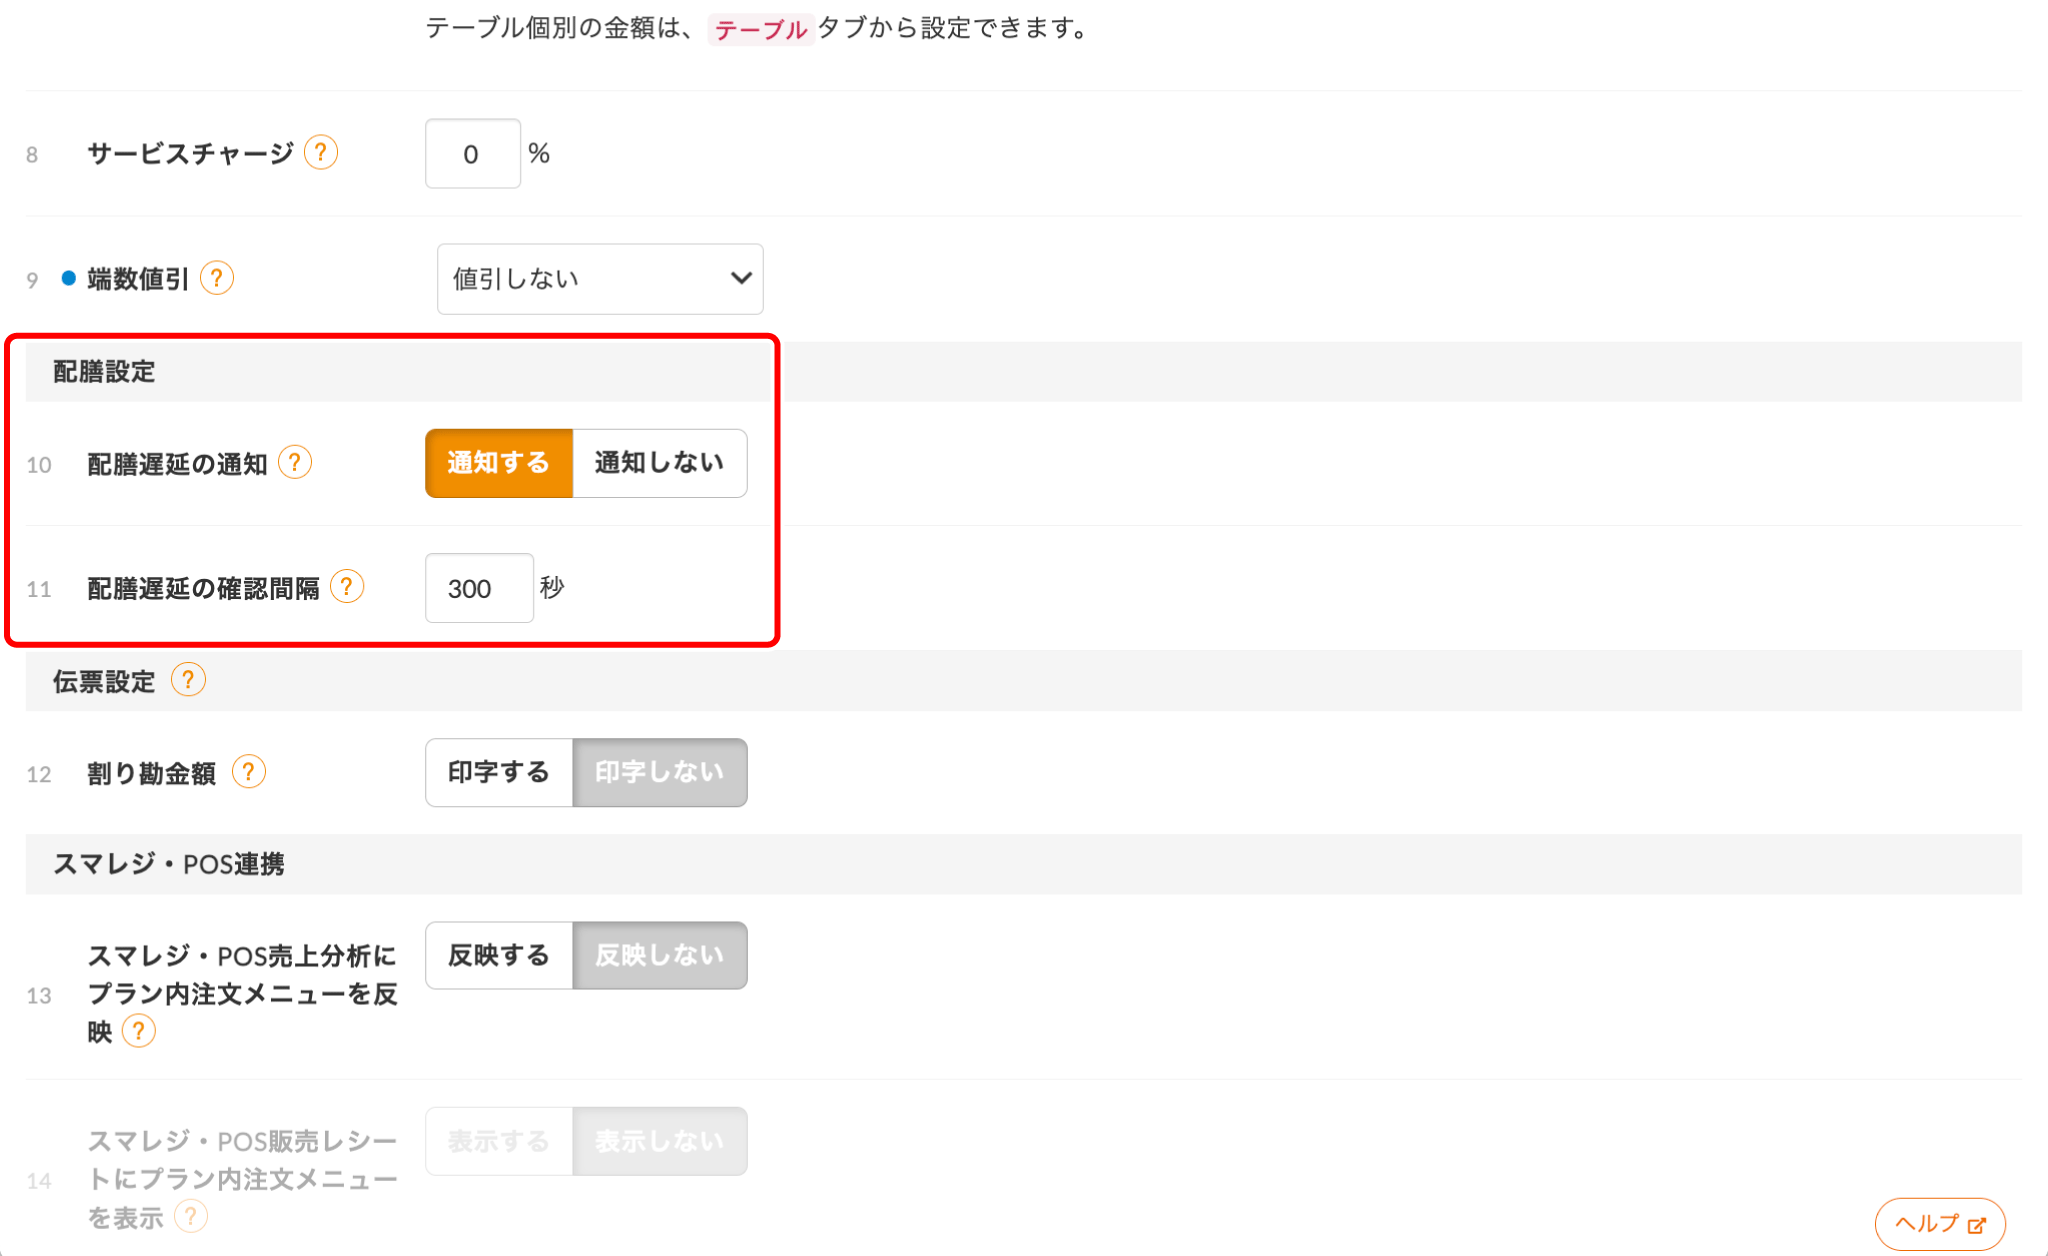Viewport: 2048px width, 1256px height.
Task: Focus the 配膳遅延の確認間隔 seconds field
Action: coord(479,588)
